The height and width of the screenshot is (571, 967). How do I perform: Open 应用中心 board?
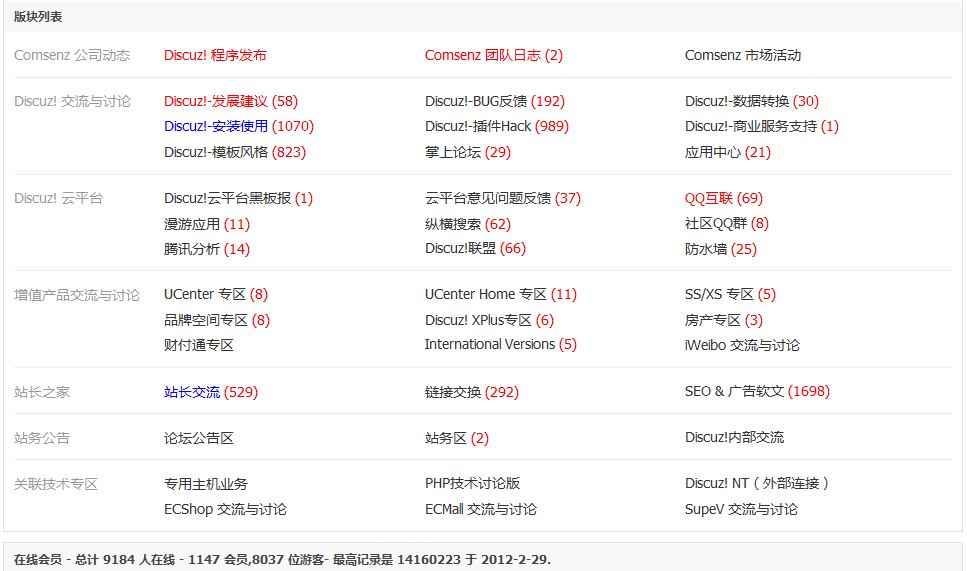pos(713,152)
